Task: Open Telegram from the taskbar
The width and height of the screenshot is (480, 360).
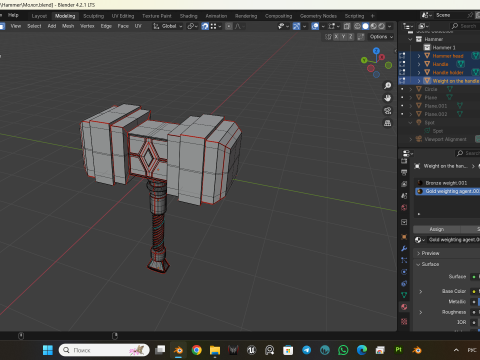Action: [306, 350]
